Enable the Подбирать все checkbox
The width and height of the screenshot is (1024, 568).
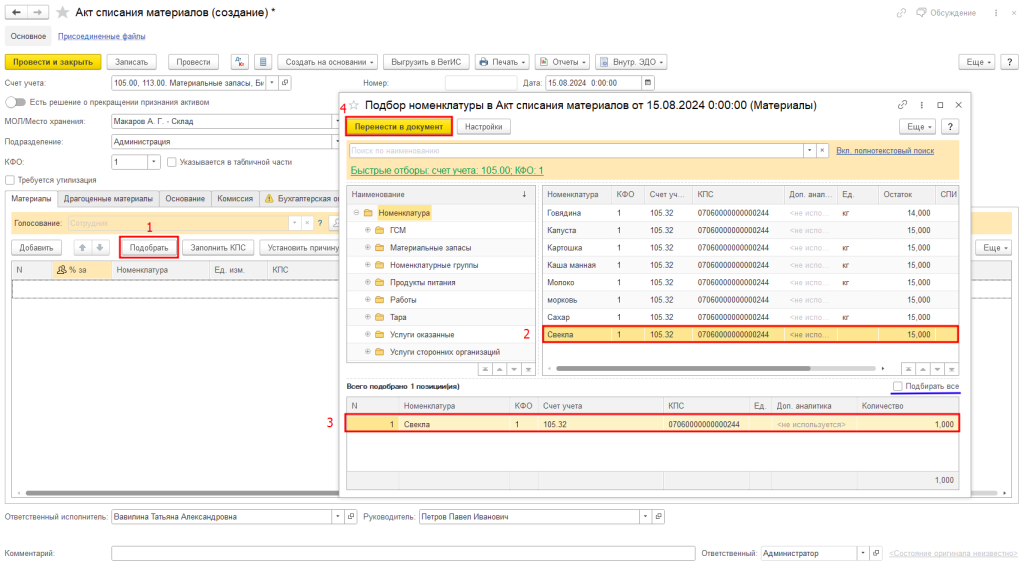tap(898, 386)
